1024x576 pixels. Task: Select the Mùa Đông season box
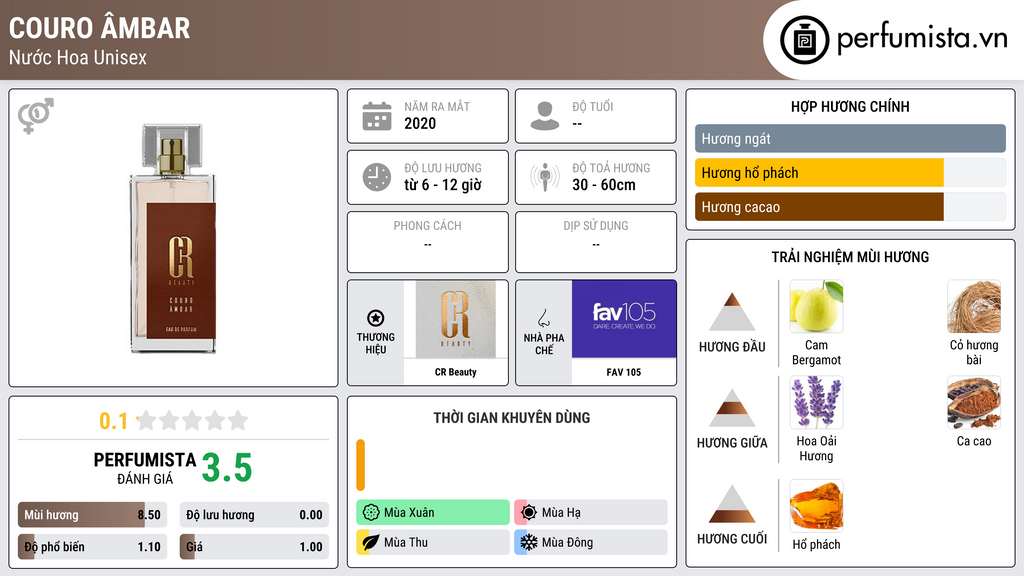click(591, 542)
